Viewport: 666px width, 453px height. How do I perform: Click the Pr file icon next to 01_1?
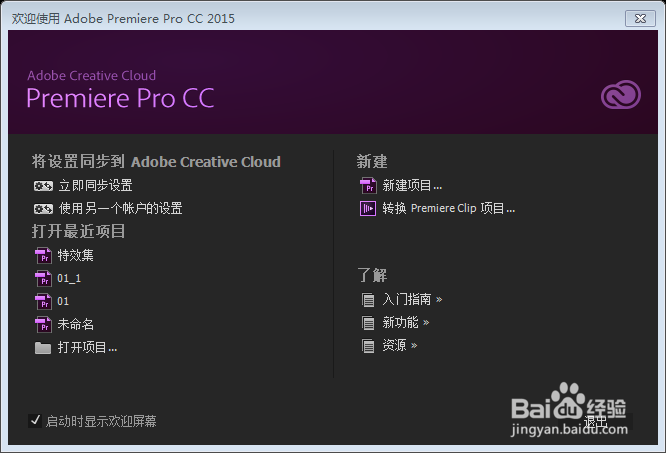pos(43,279)
